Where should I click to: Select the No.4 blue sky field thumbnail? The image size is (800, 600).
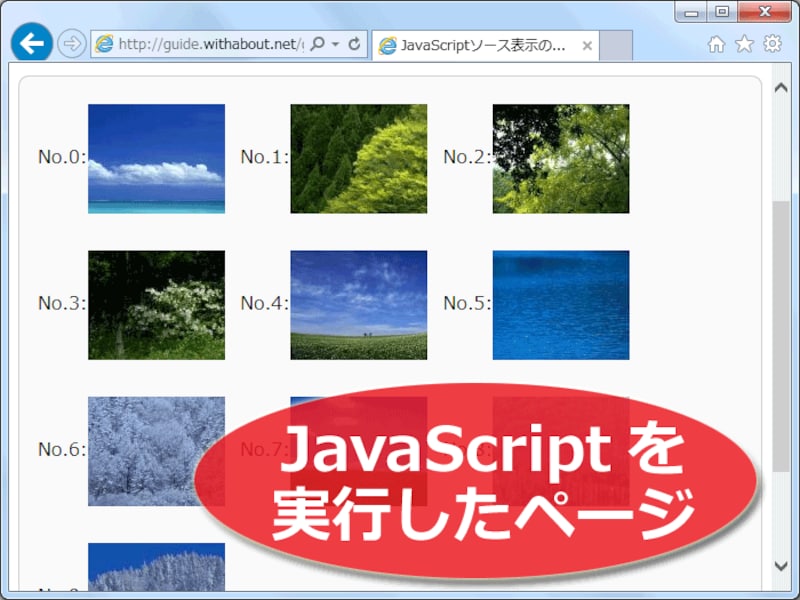tap(358, 304)
